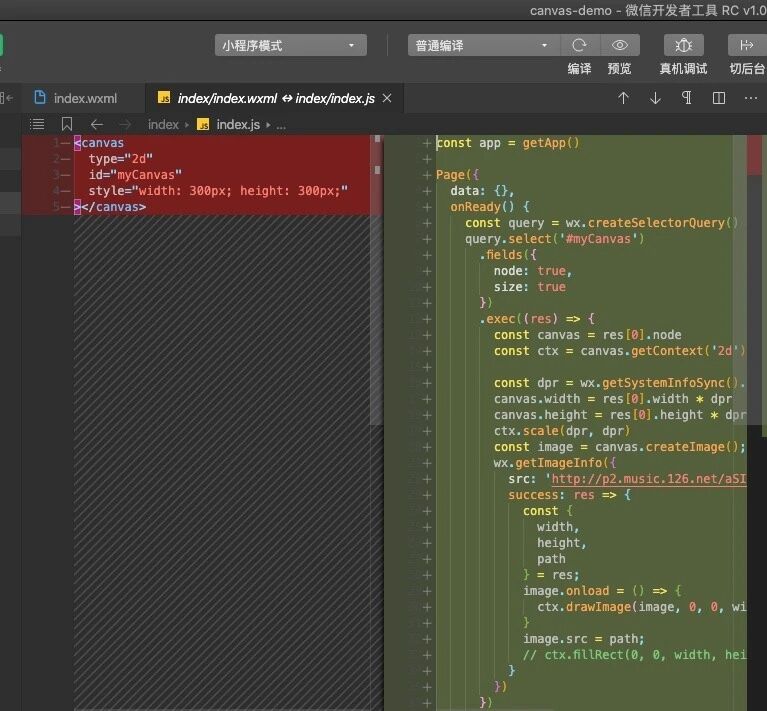Click the 编译 label
Screen dimensions: 767x711
[579, 68]
